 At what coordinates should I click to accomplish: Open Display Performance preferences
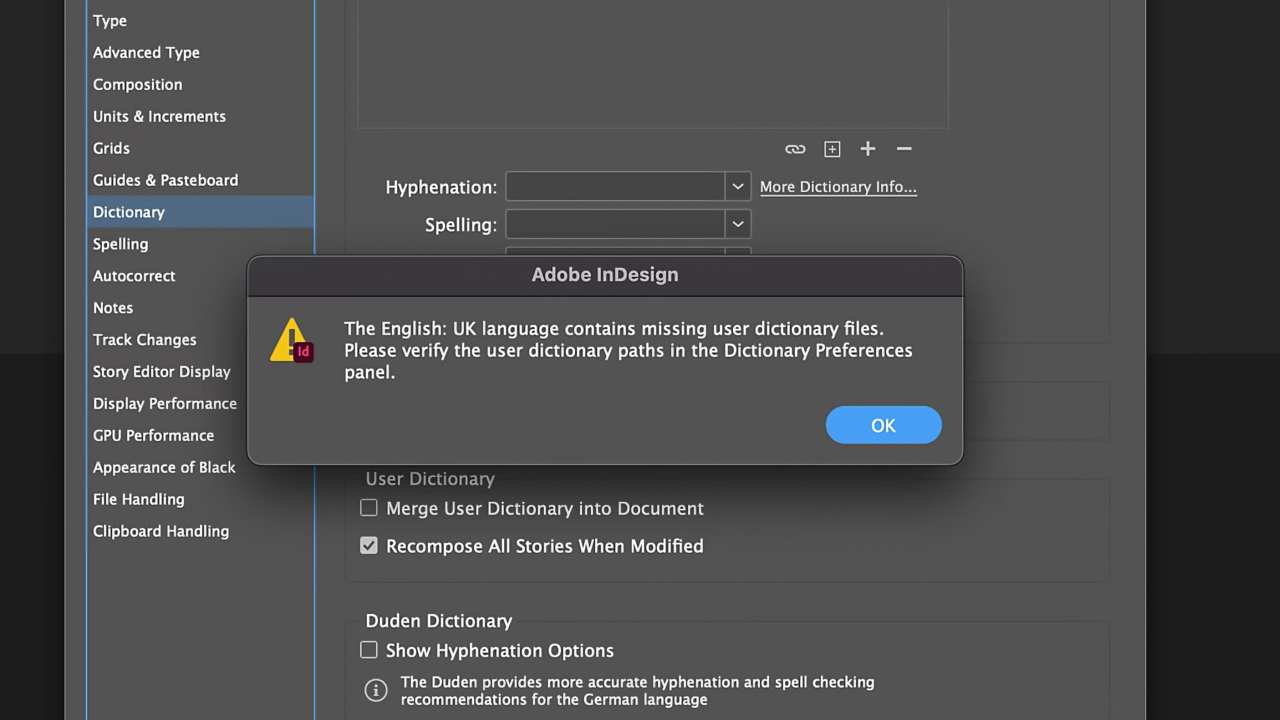click(x=167, y=404)
